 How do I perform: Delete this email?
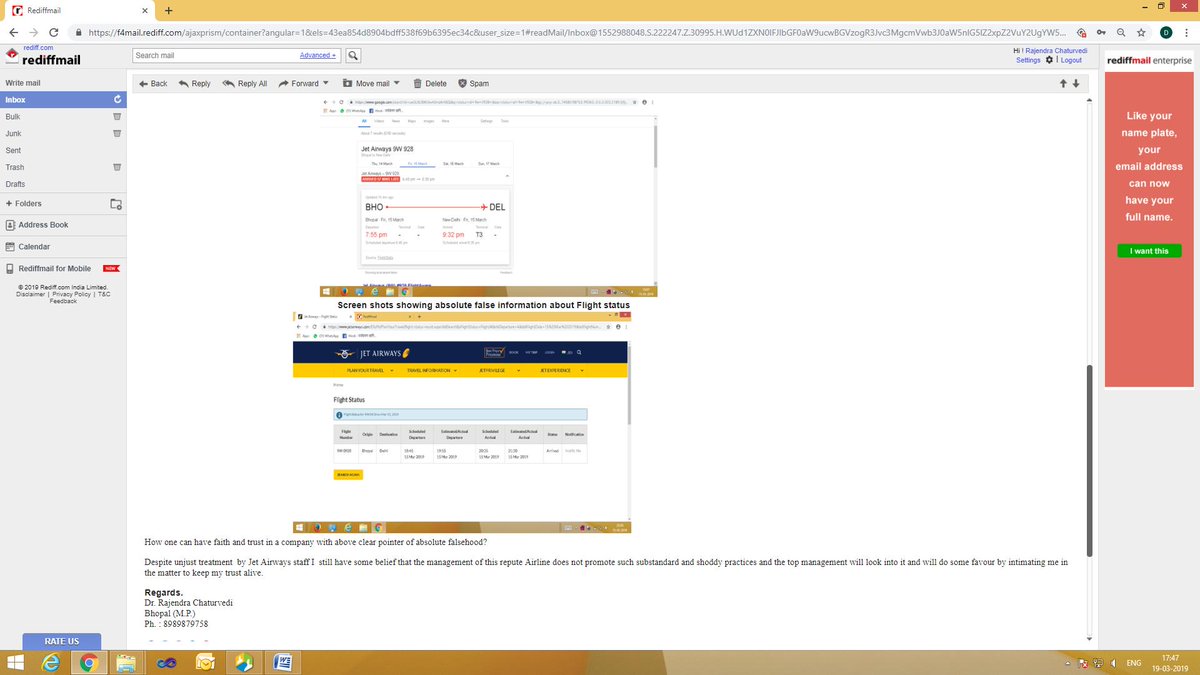pyautogui.click(x=430, y=83)
